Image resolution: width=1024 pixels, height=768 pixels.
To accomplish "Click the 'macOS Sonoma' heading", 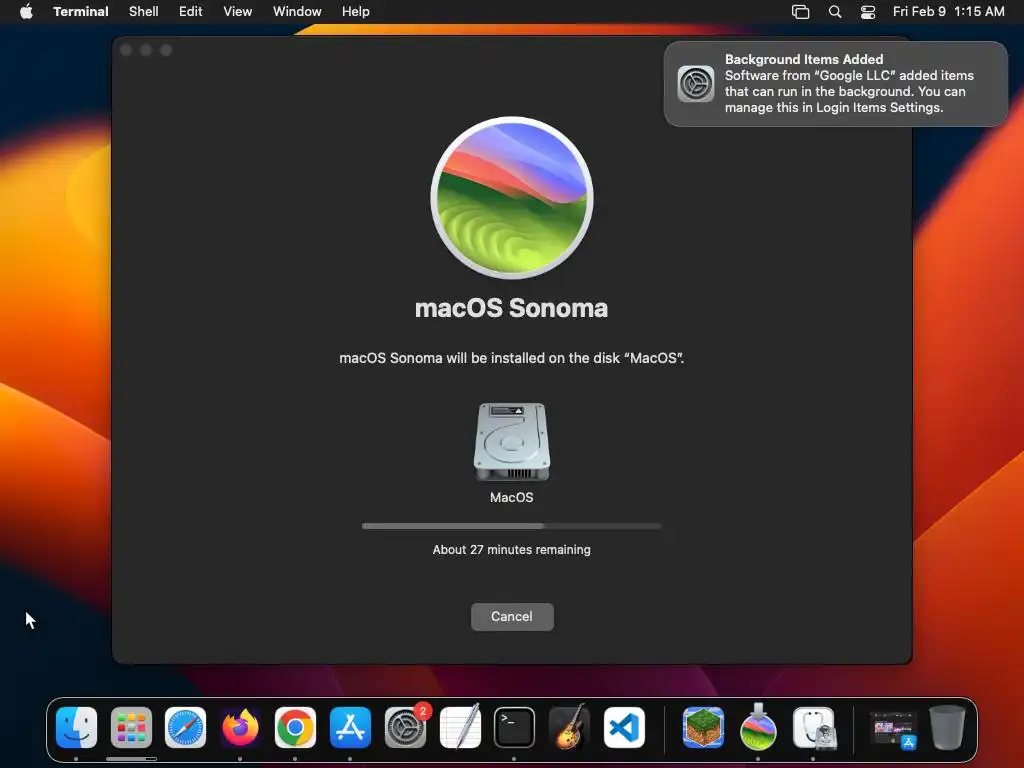I will [x=511, y=308].
